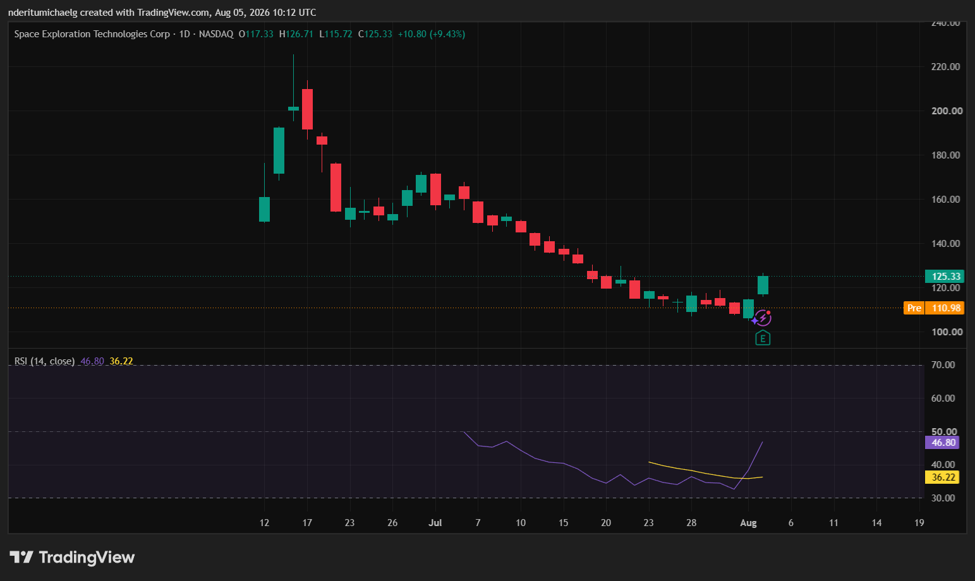This screenshot has height=581, width=975.
Task: Select the Space Exploration Technologies Corp symbol title
Action: pos(92,34)
